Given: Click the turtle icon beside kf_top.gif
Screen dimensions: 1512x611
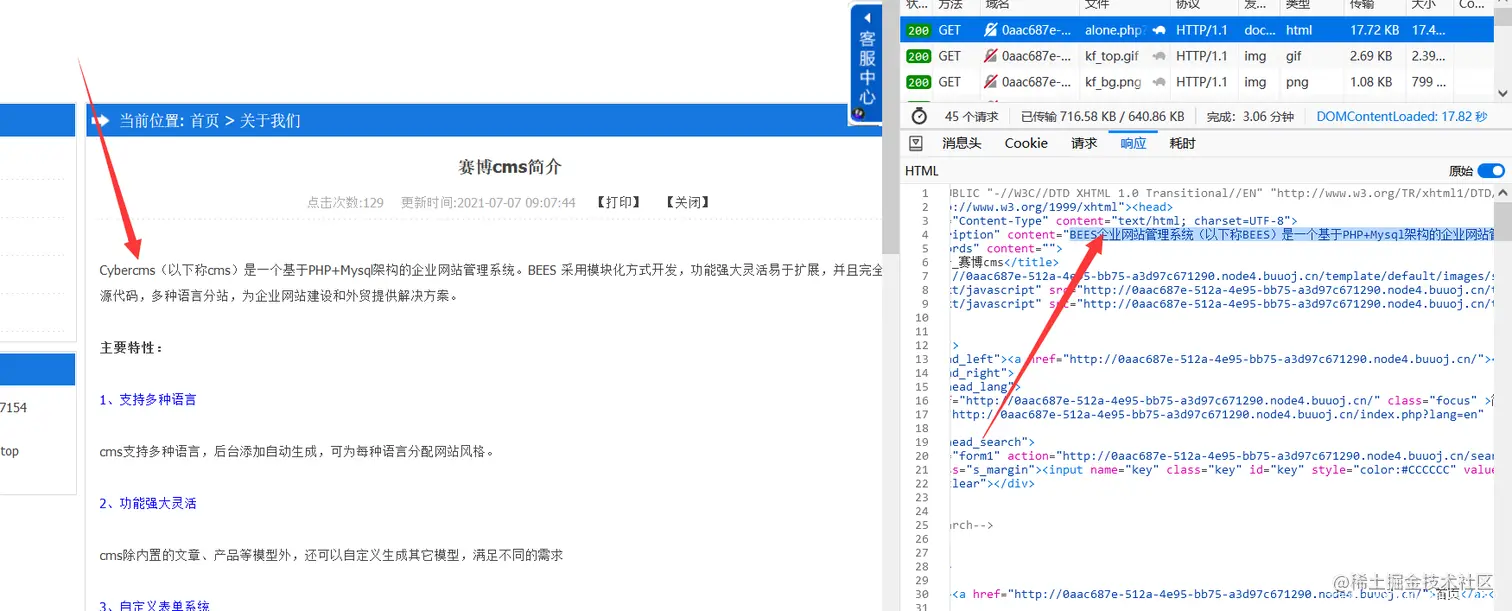Looking at the screenshot, I should (x=1159, y=56).
